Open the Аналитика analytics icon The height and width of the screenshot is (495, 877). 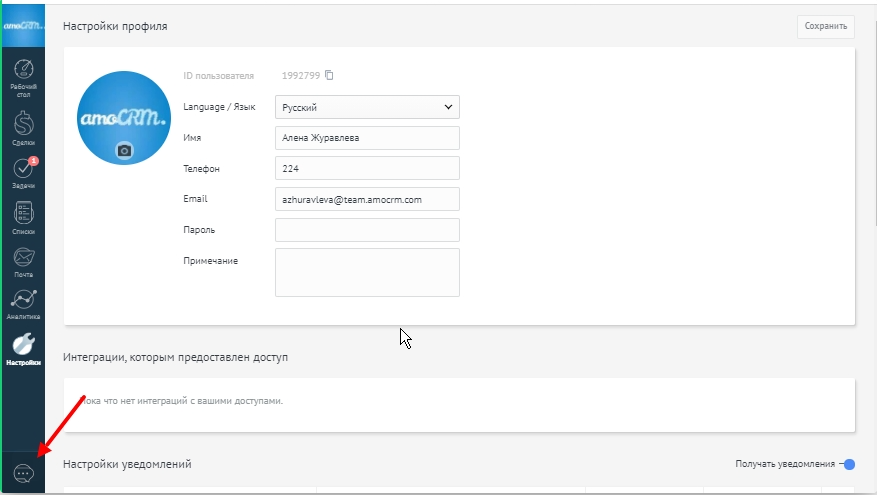tap(25, 302)
